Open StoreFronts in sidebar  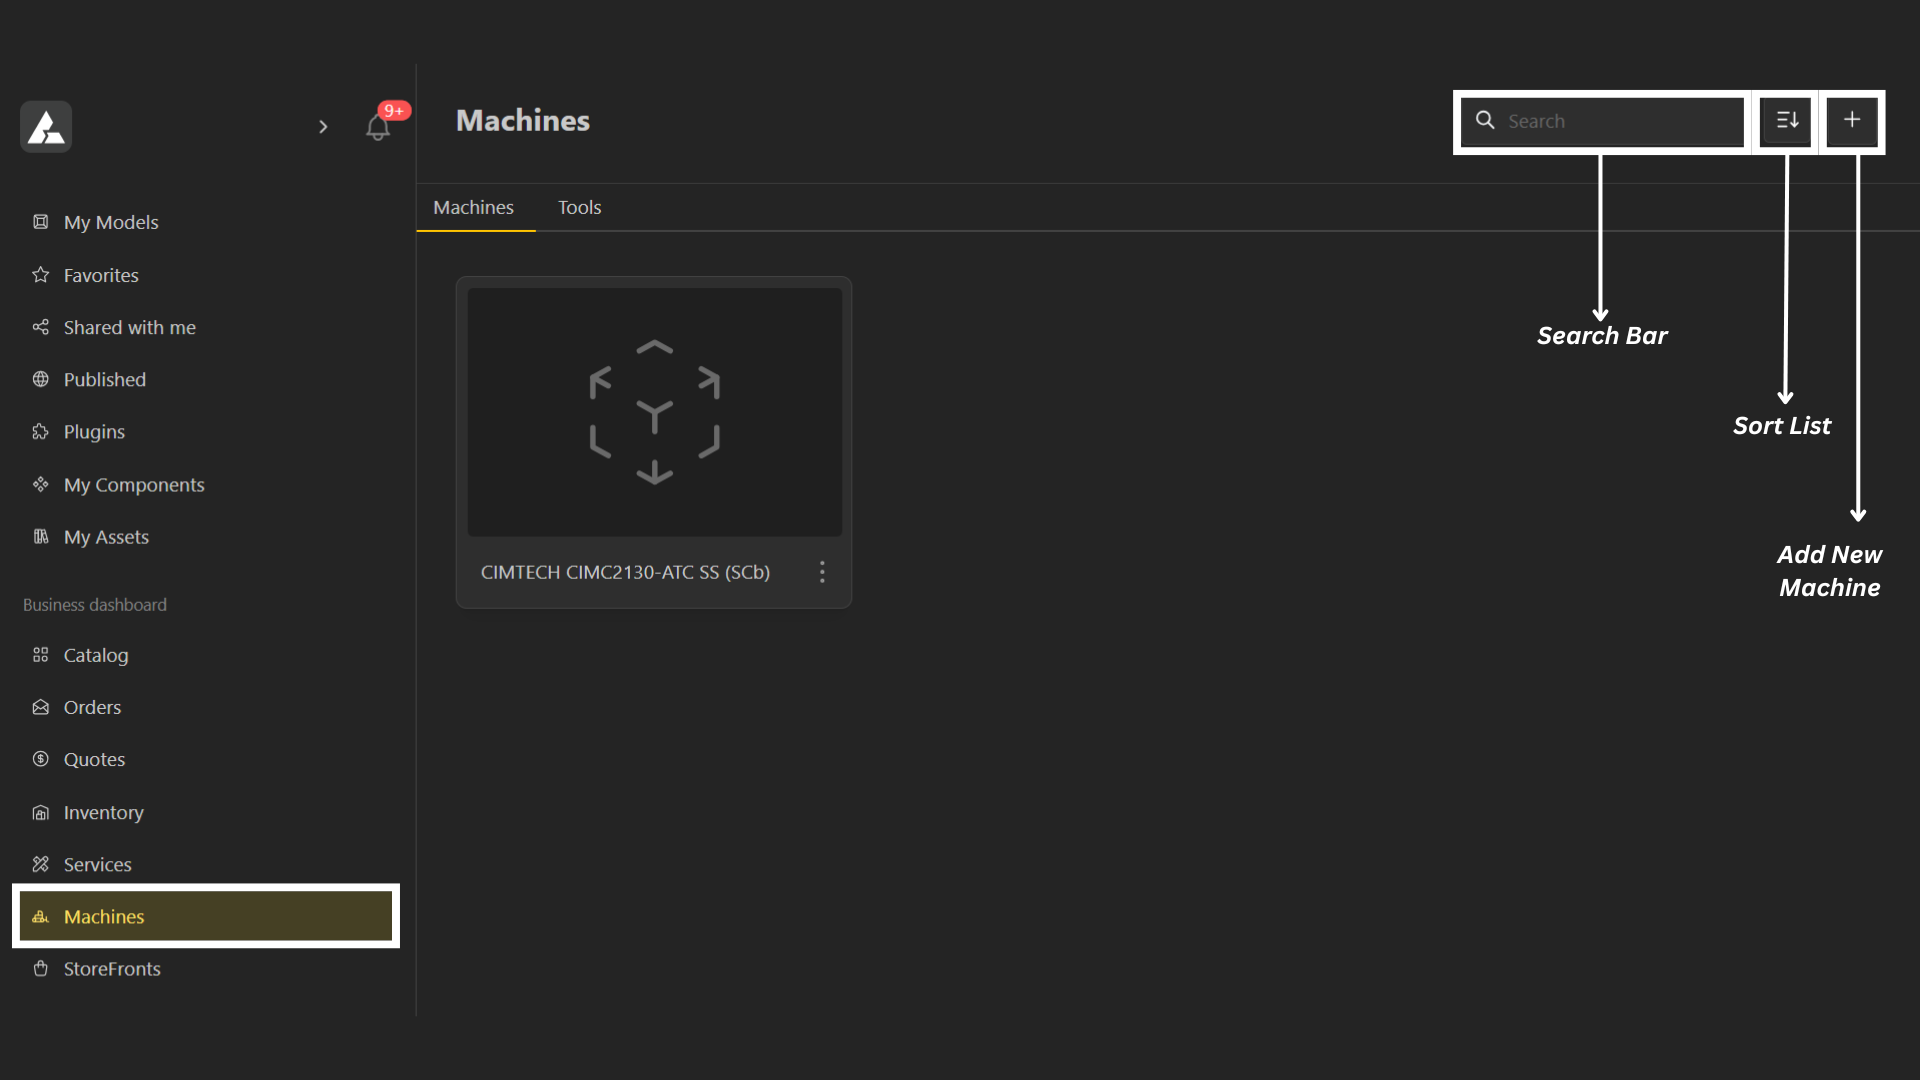(112, 969)
